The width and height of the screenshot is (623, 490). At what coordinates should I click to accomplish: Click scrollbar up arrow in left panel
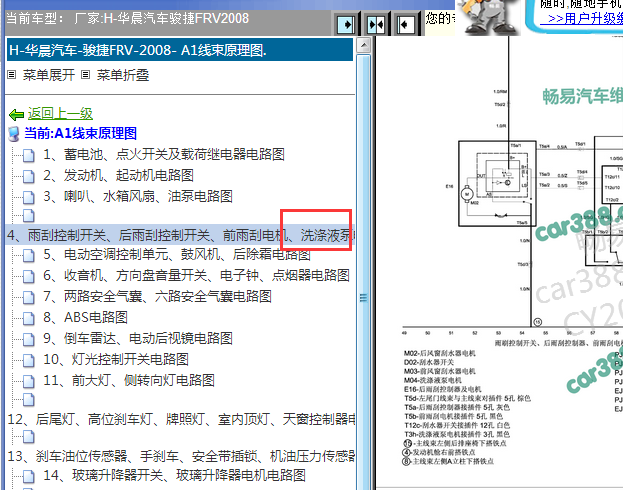pyautogui.click(x=364, y=45)
